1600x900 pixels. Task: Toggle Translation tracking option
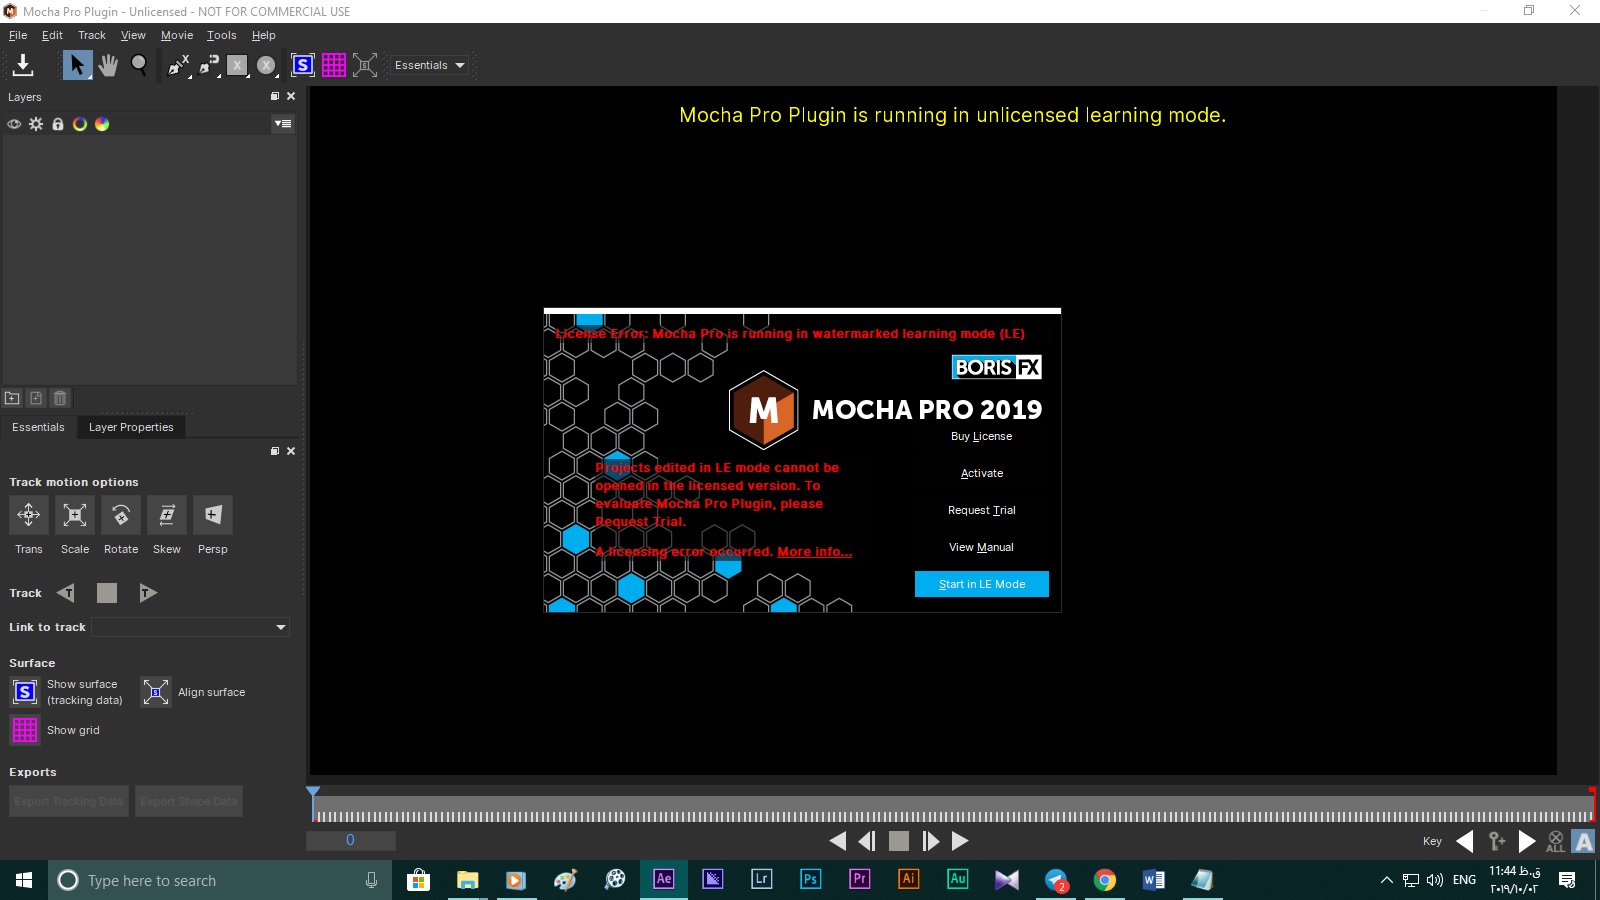click(x=29, y=515)
